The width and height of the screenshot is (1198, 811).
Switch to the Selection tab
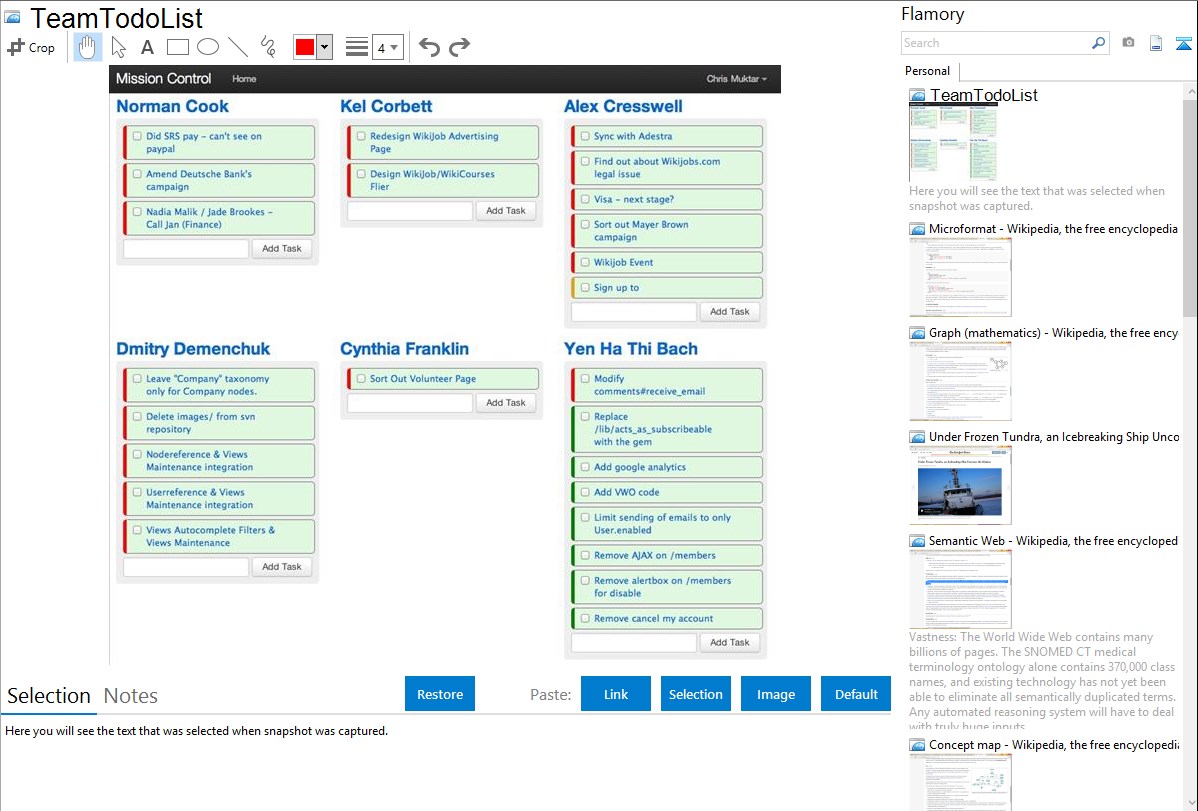49,696
